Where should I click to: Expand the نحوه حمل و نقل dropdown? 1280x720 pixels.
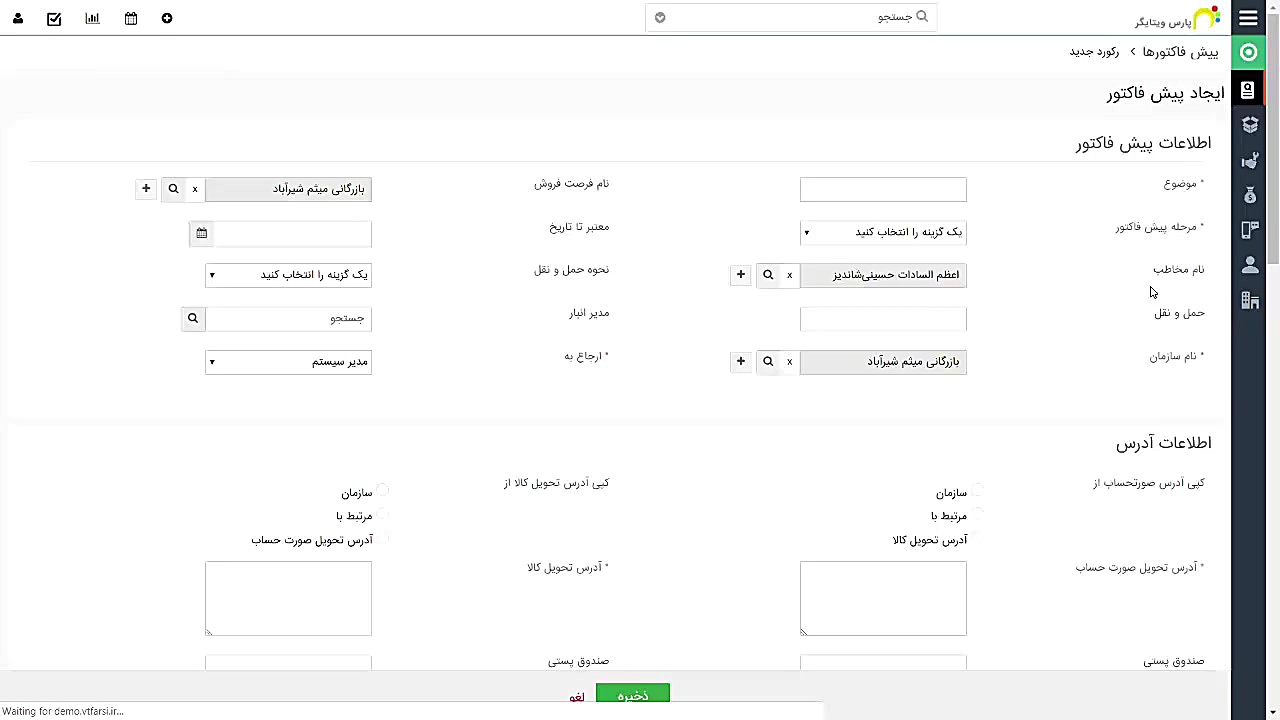[x=288, y=274]
